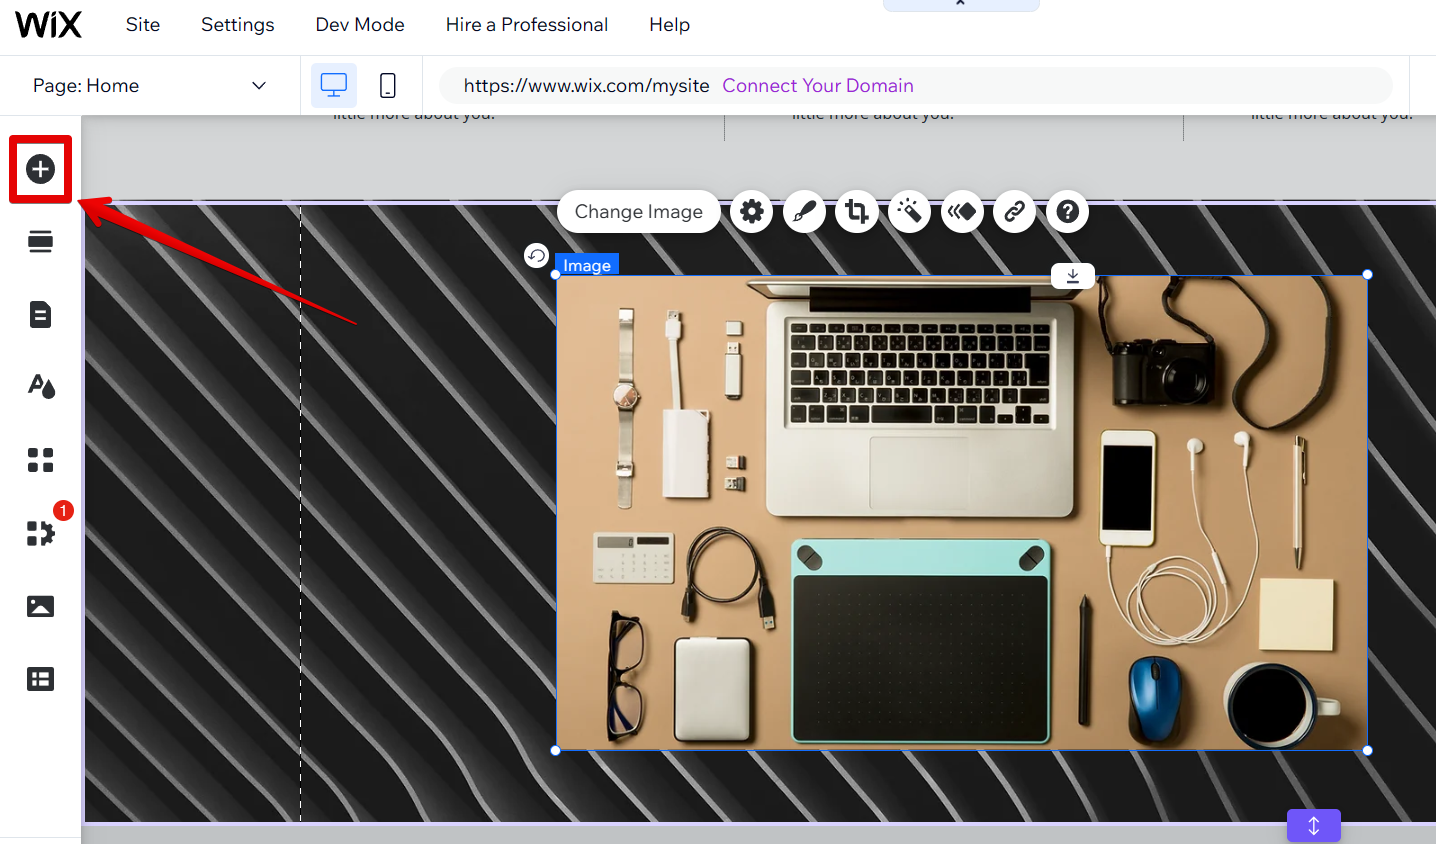Open My Business puzzle icon

40,533
